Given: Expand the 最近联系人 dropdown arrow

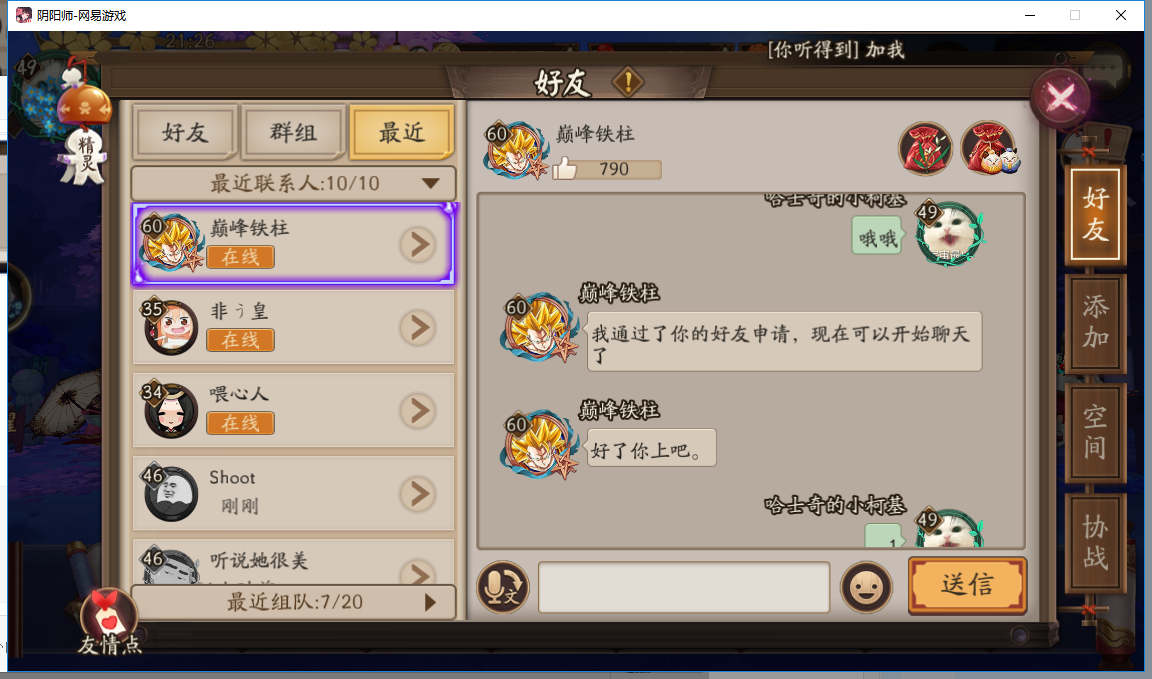Looking at the screenshot, I should (431, 183).
